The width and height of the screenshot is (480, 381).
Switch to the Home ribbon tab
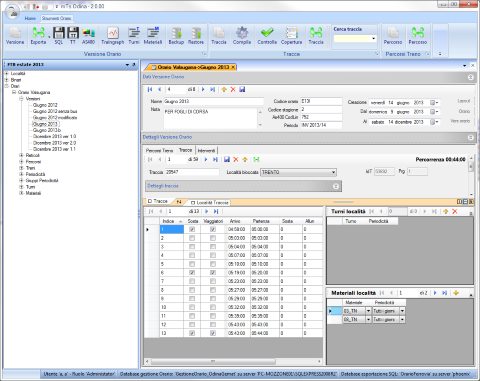(30, 18)
